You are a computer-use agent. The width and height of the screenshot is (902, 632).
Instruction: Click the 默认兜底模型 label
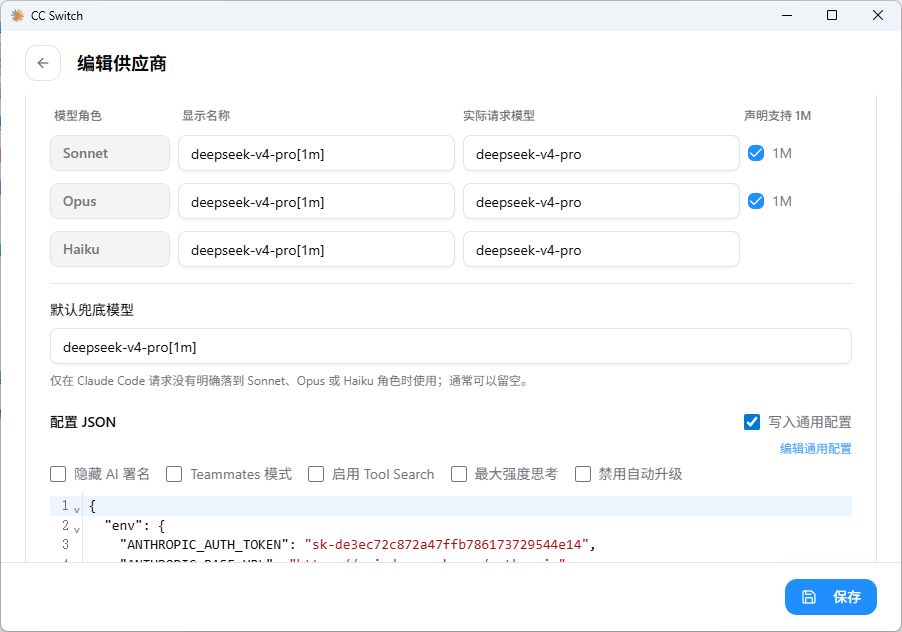pos(92,310)
